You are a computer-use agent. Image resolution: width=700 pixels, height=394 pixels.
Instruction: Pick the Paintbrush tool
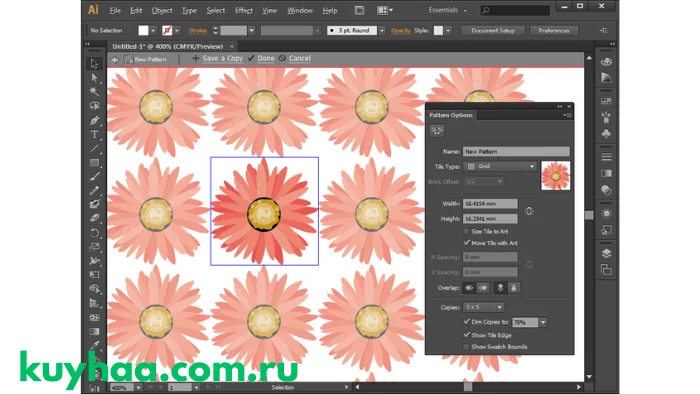pos(94,177)
